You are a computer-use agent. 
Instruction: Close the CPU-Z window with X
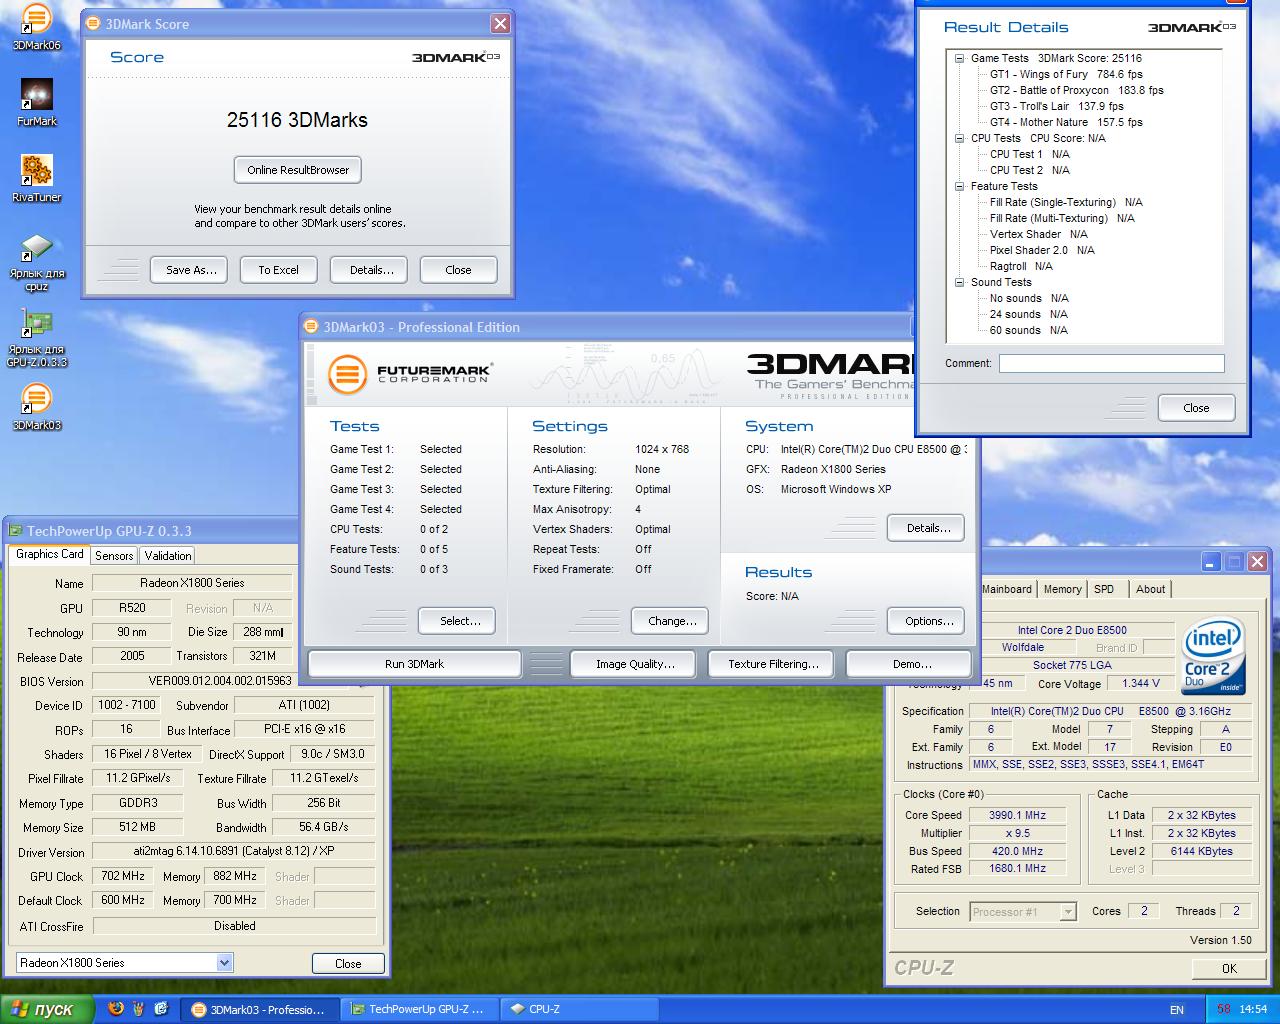pyautogui.click(x=1257, y=562)
